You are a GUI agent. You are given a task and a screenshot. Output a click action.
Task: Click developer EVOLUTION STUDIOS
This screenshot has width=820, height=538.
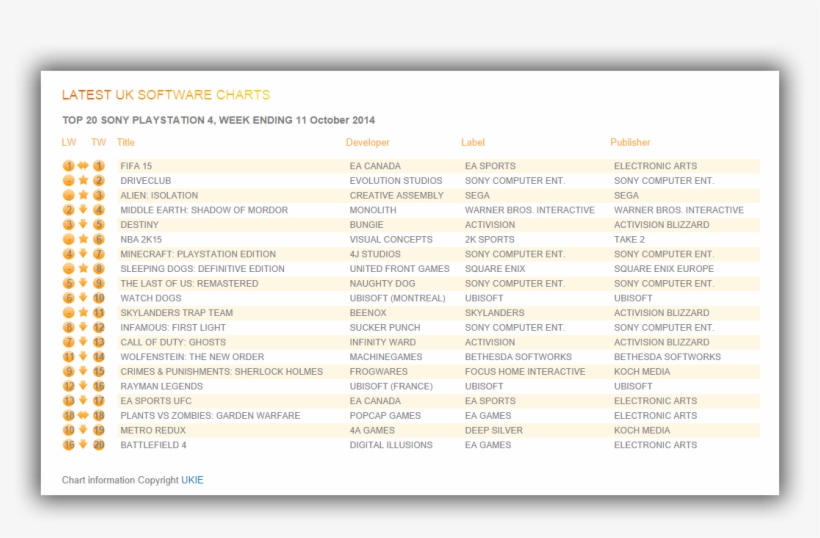[396, 180]
